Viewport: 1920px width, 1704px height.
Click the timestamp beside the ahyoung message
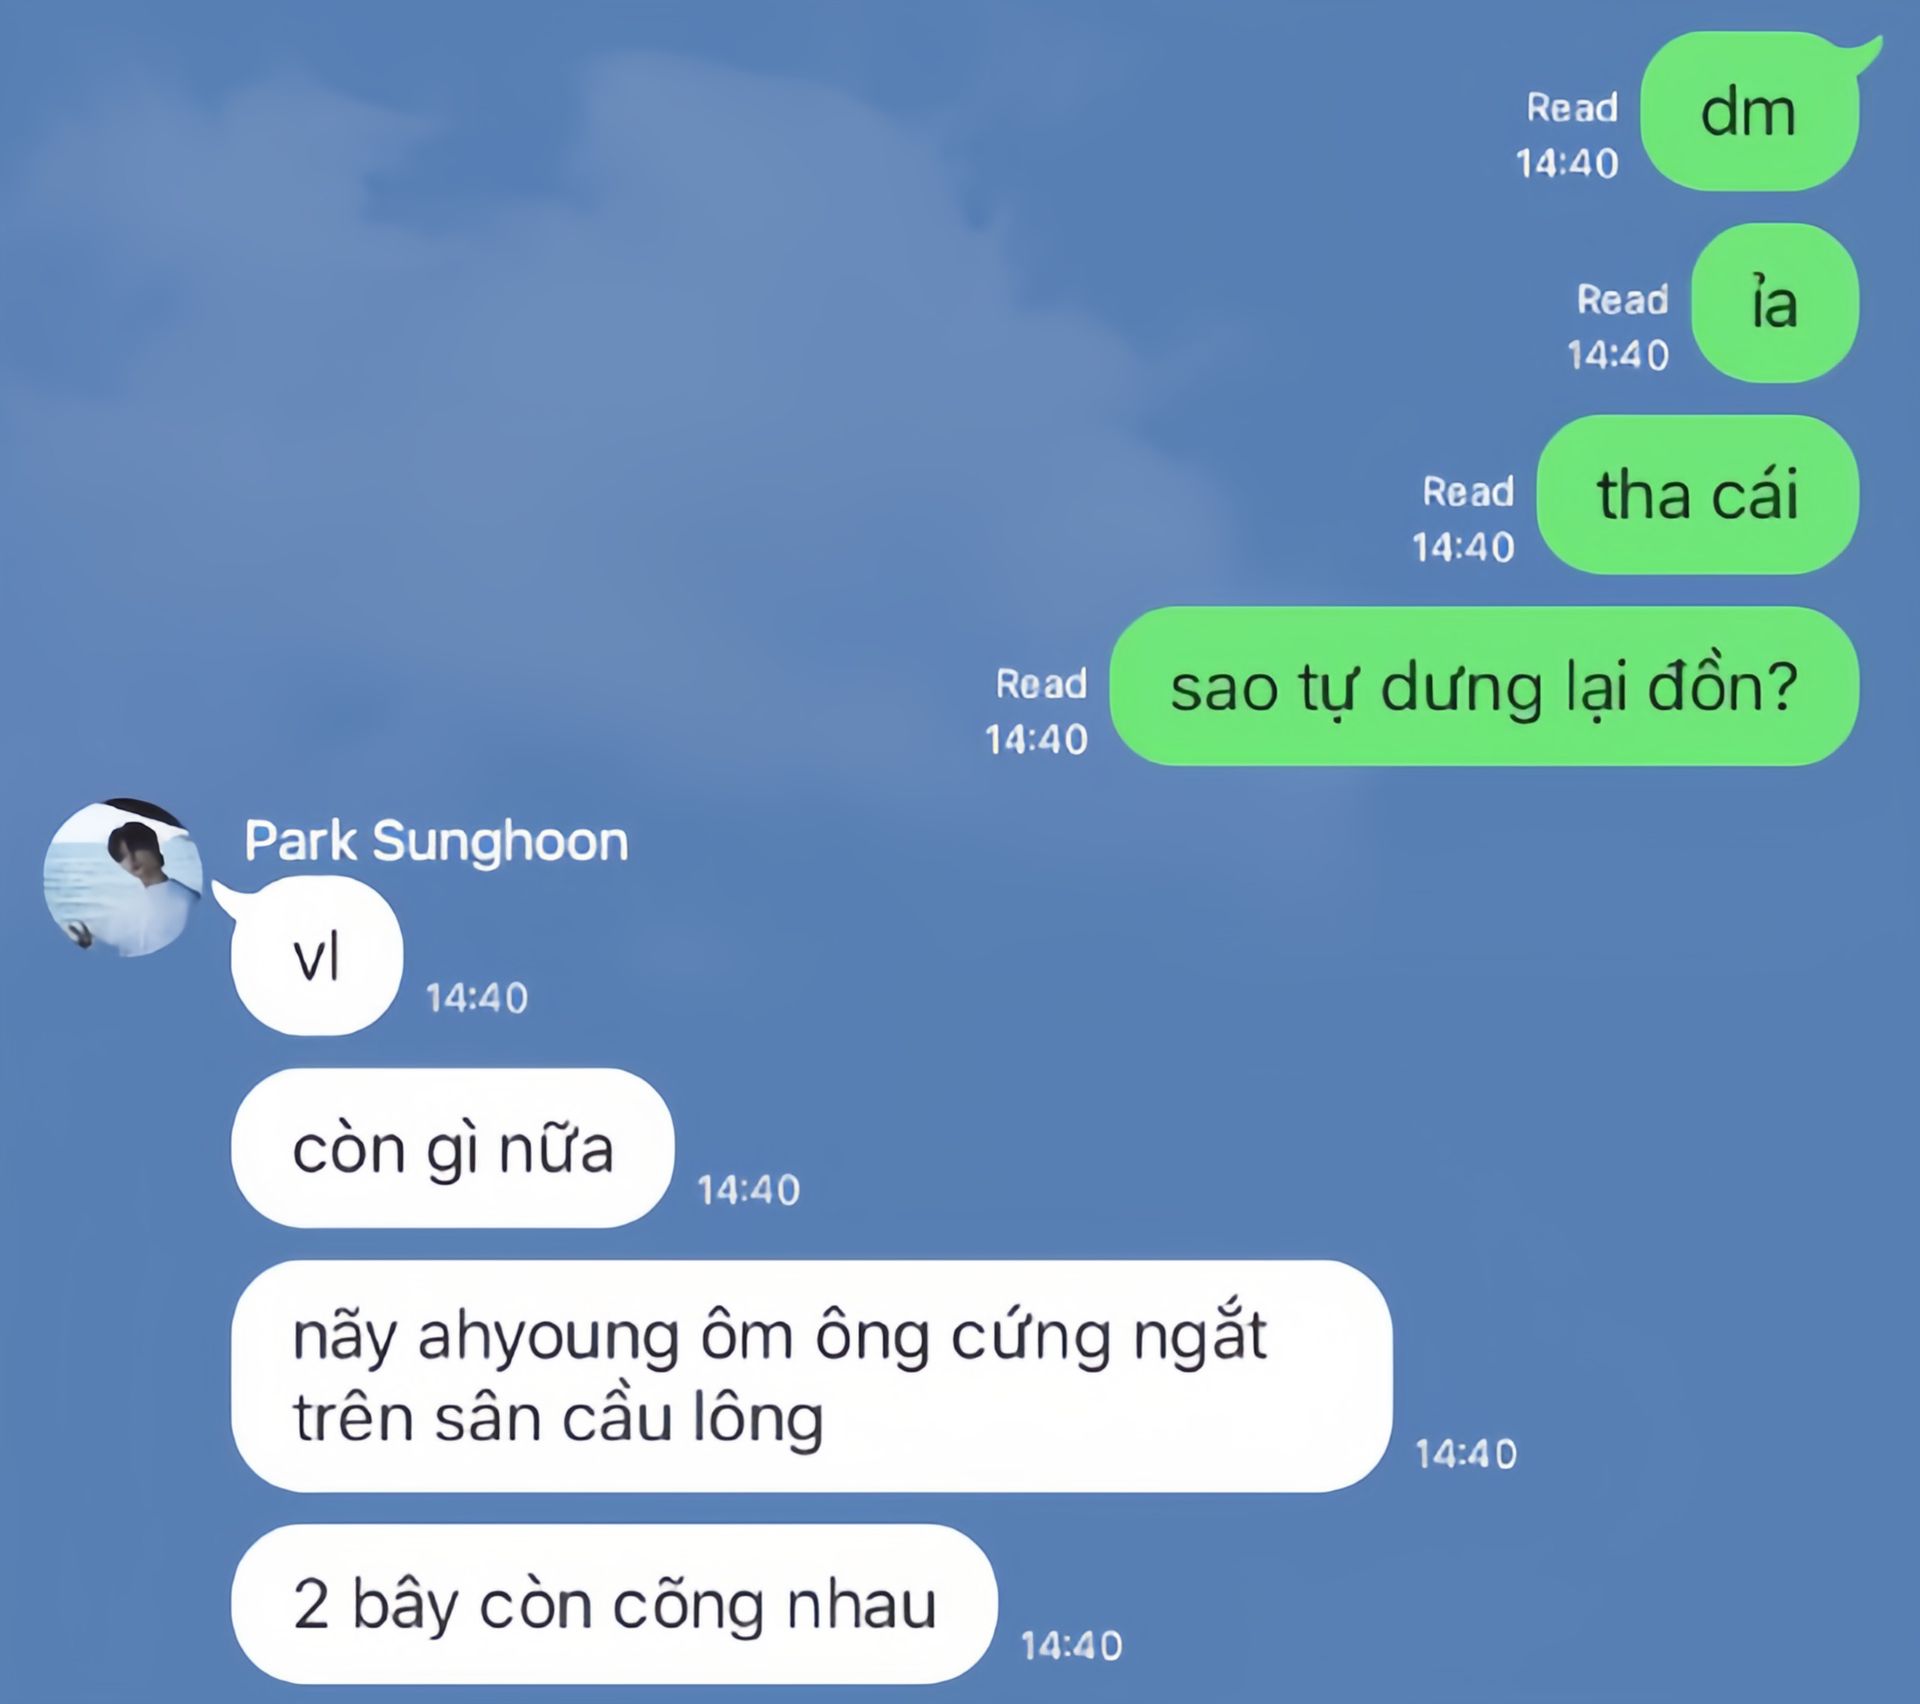pos(1466,1454)
